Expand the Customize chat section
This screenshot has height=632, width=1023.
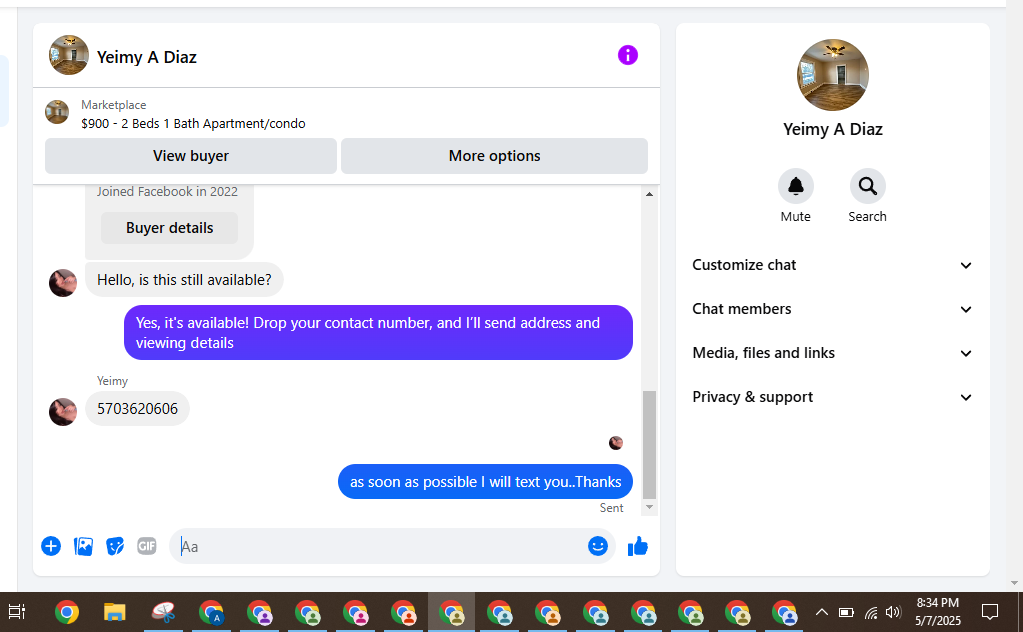pyautogui.click(x=832, y=265)
